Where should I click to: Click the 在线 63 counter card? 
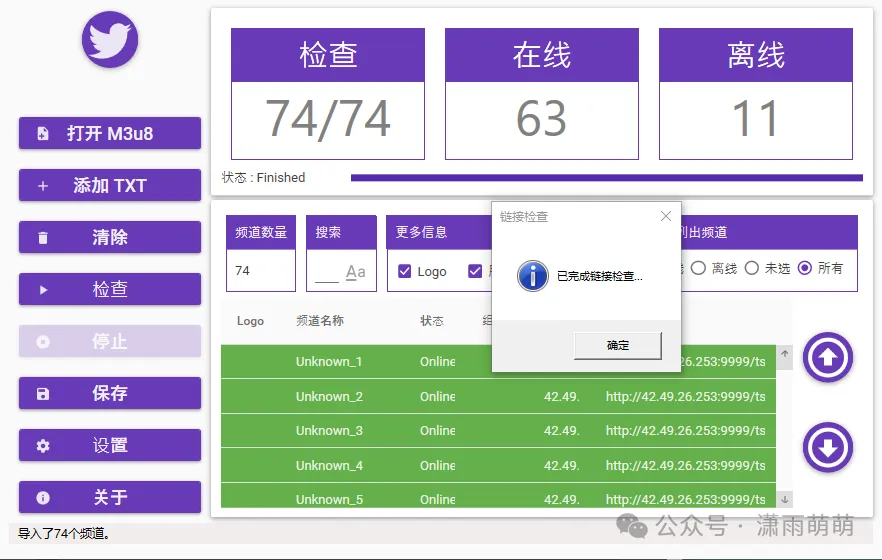click(542, 94)
